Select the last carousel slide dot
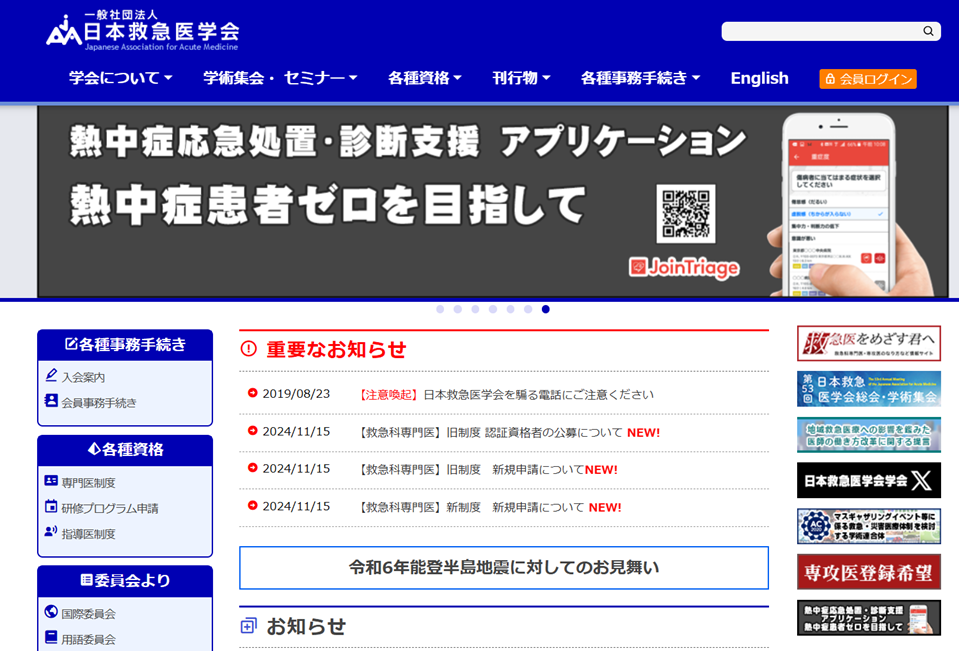This screenshot has width=959, height=651. pos(545,309)
